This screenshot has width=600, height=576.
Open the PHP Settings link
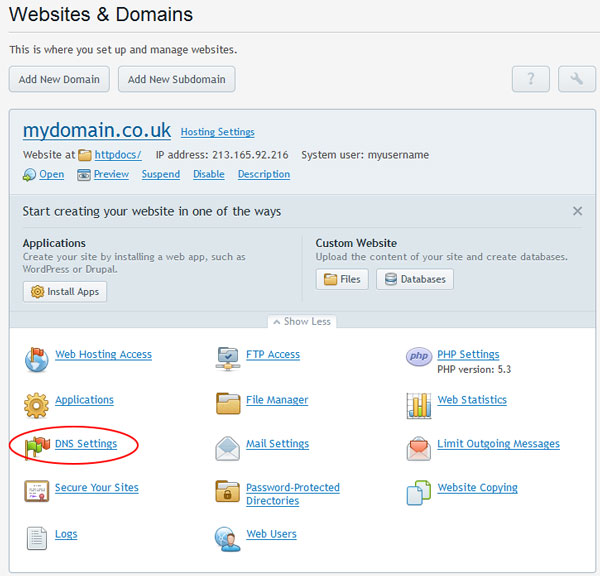(x=468, y=354)
